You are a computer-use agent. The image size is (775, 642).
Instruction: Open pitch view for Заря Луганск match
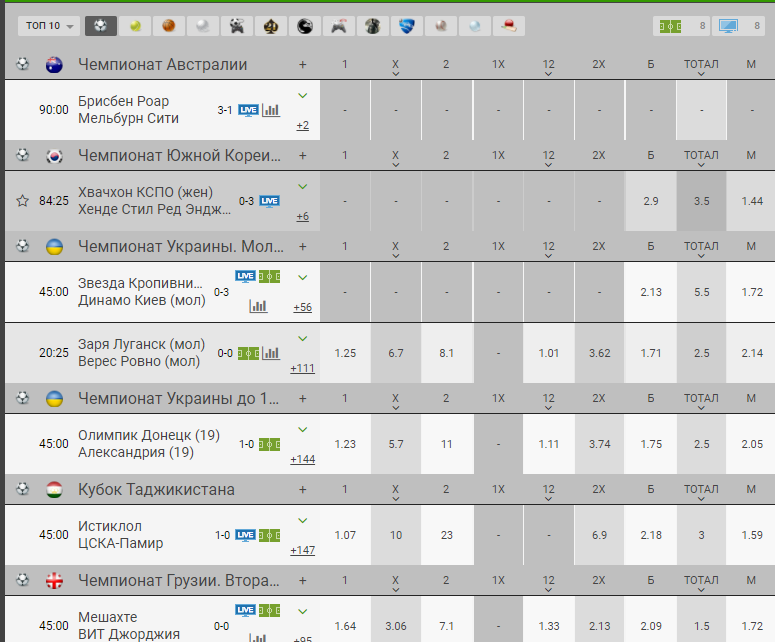pyautogui.click(x=248, y=353)
